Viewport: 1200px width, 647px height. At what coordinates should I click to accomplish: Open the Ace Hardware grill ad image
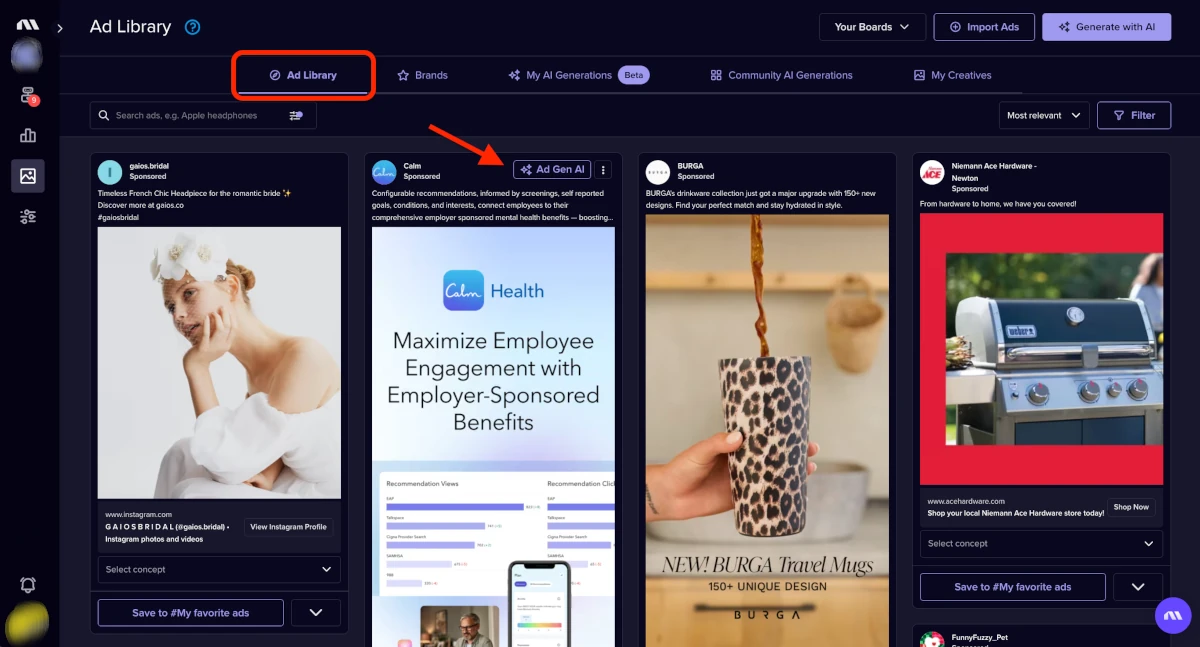[1041, 350]
